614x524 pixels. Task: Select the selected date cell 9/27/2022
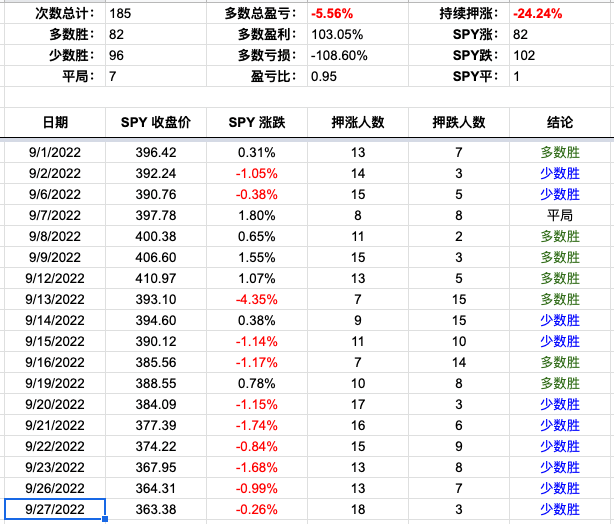pos(55,510)
